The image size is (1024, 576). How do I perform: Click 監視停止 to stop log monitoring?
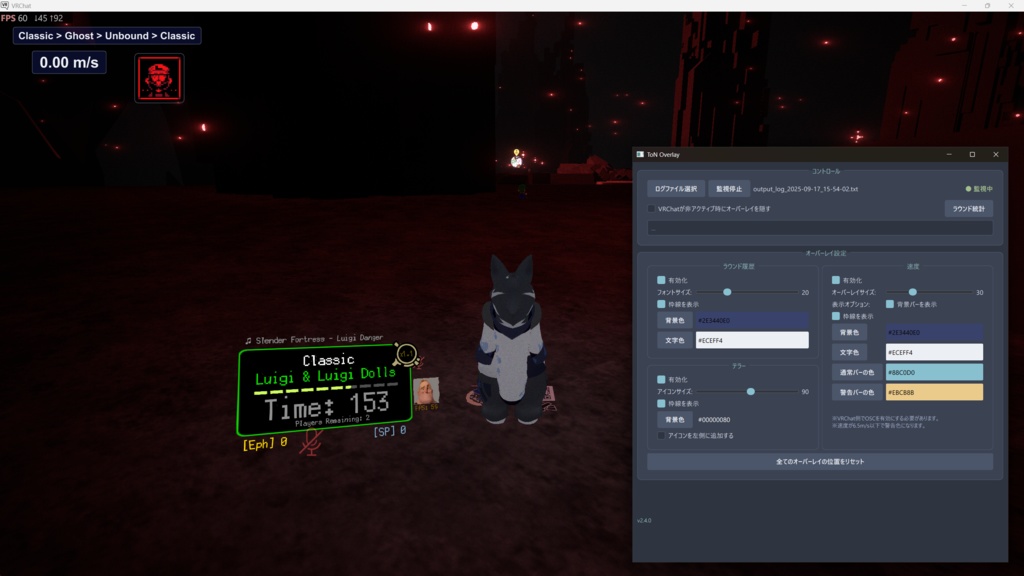(728, 188)
